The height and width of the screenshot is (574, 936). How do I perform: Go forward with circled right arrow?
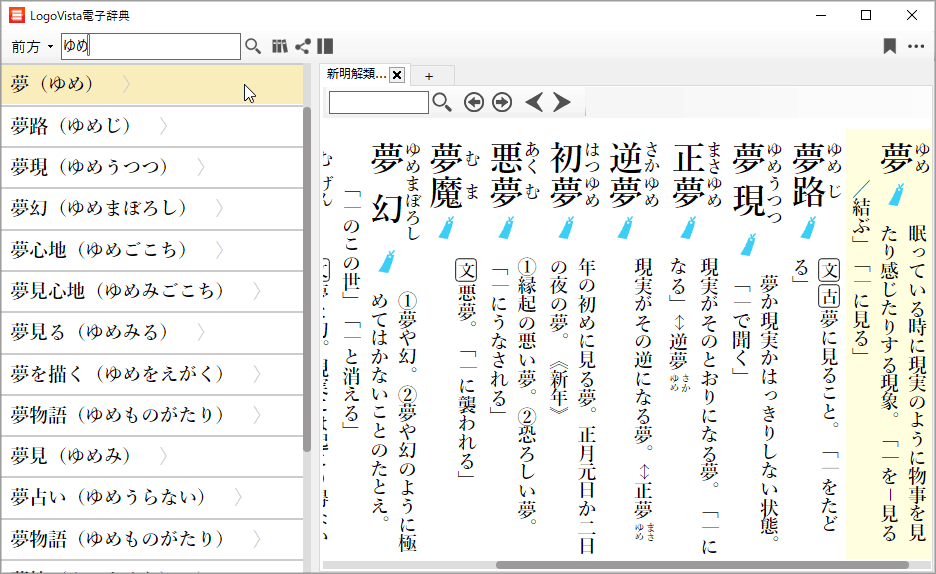click(x=502, y=102)
